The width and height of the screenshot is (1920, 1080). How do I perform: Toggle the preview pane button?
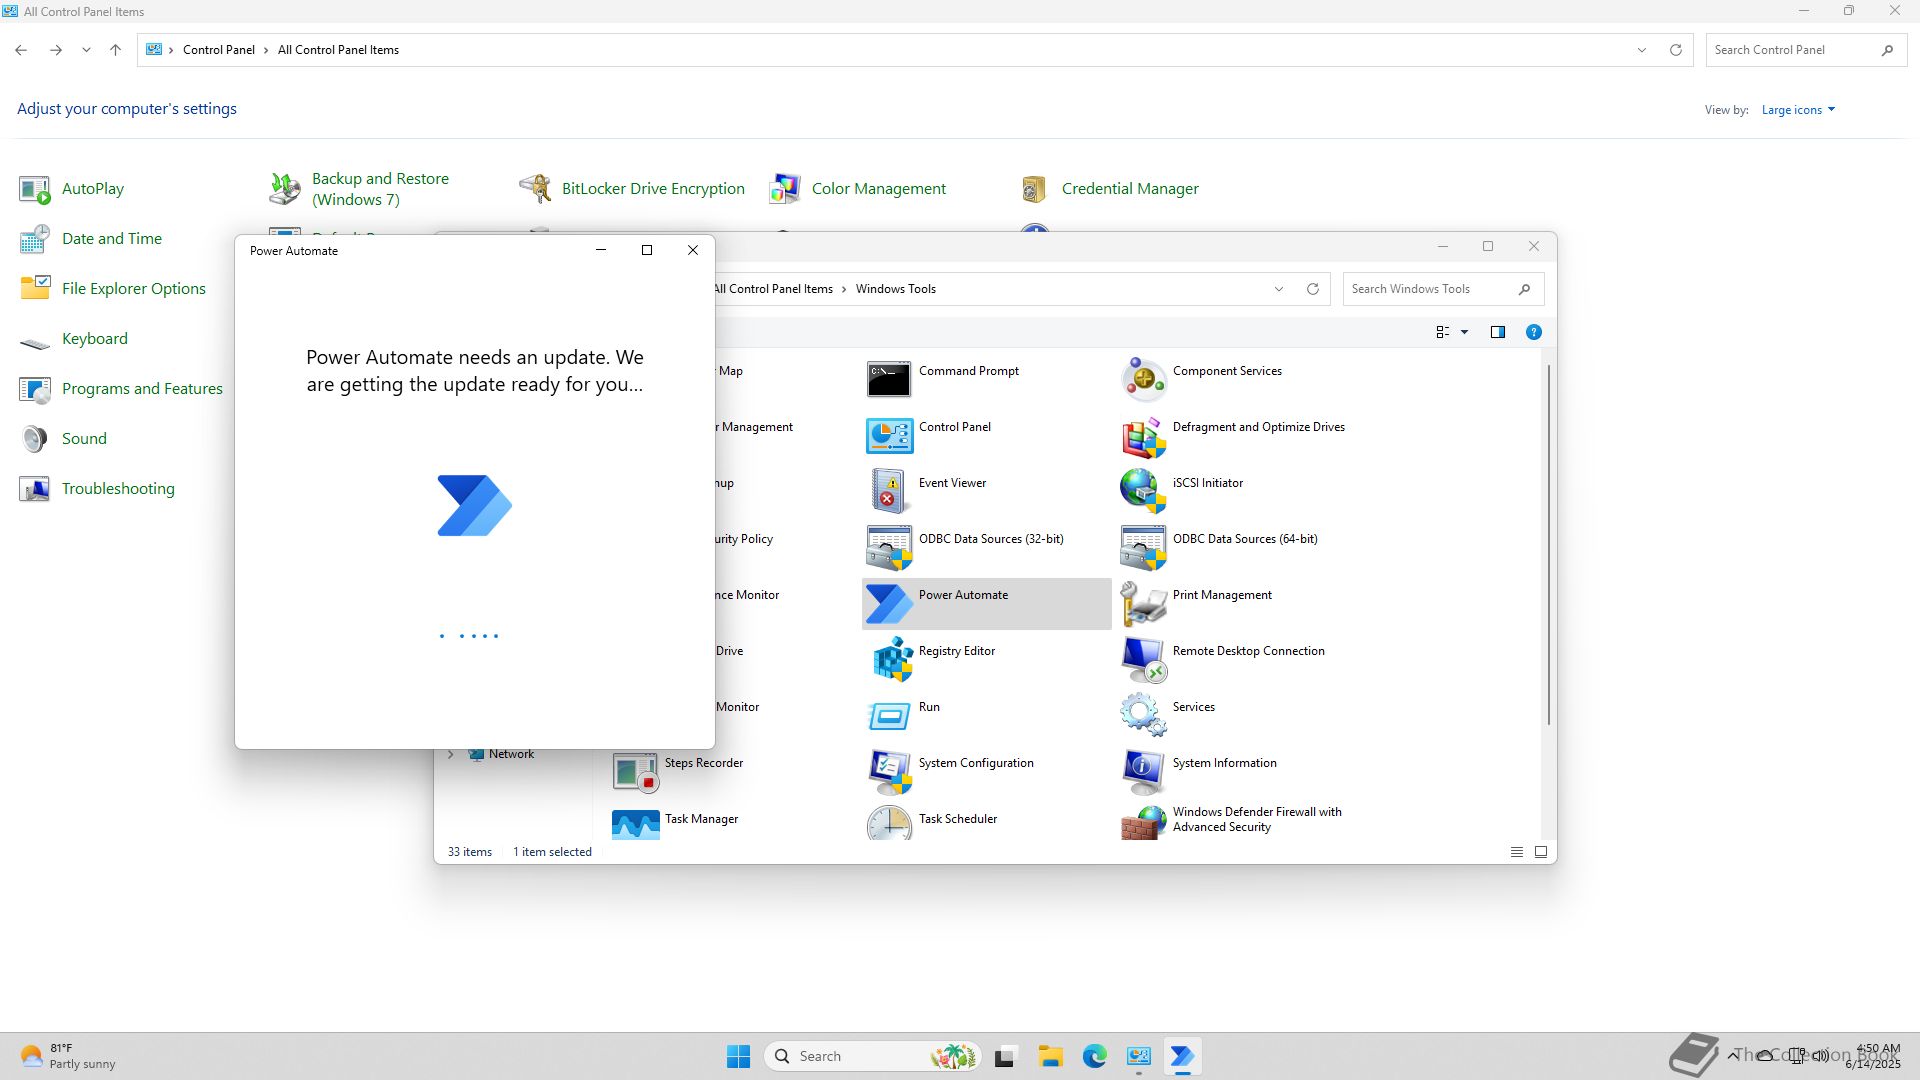pyautogui.click(x=1497, y=332)
